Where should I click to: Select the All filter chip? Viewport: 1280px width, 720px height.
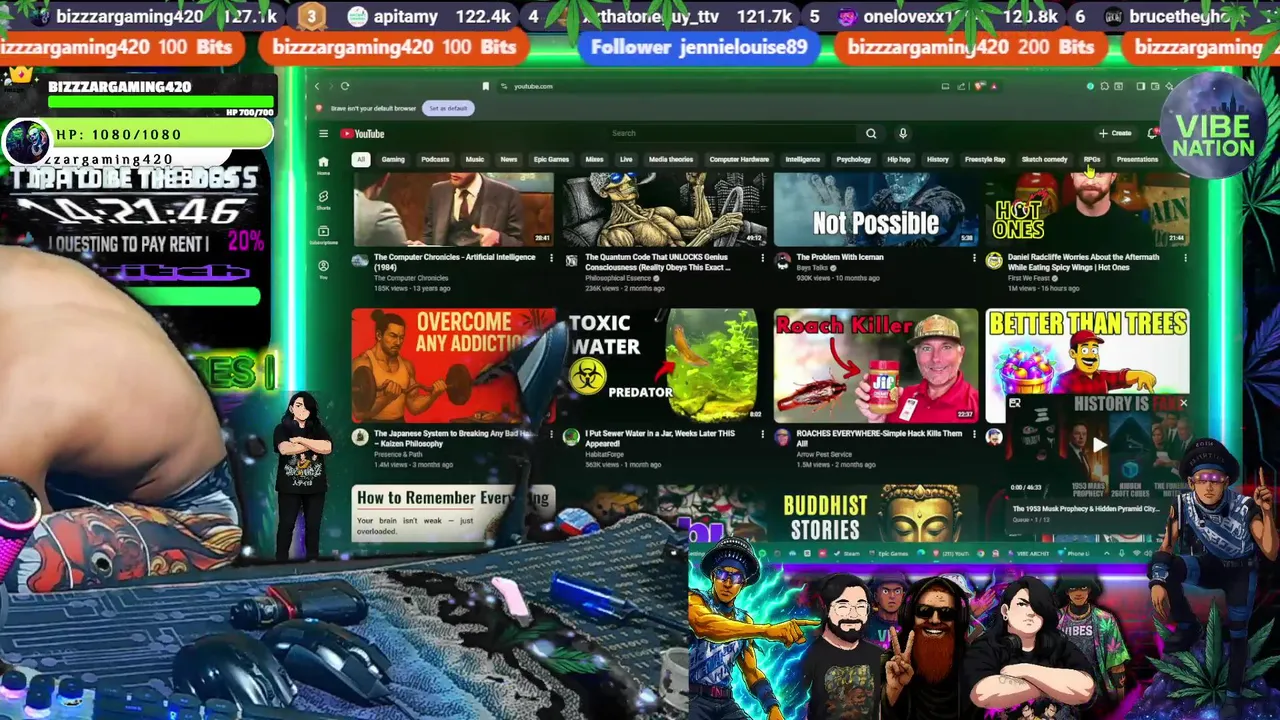tap(361, 160)
